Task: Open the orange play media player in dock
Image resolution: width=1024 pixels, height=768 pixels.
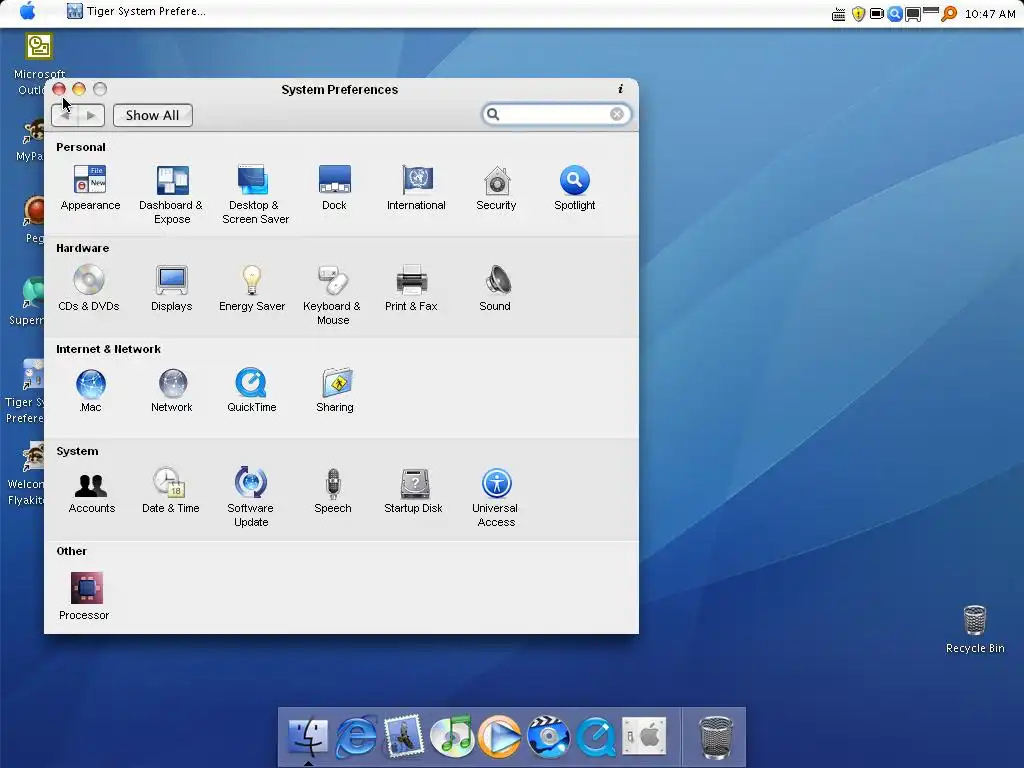Action: tap(500, 736)
